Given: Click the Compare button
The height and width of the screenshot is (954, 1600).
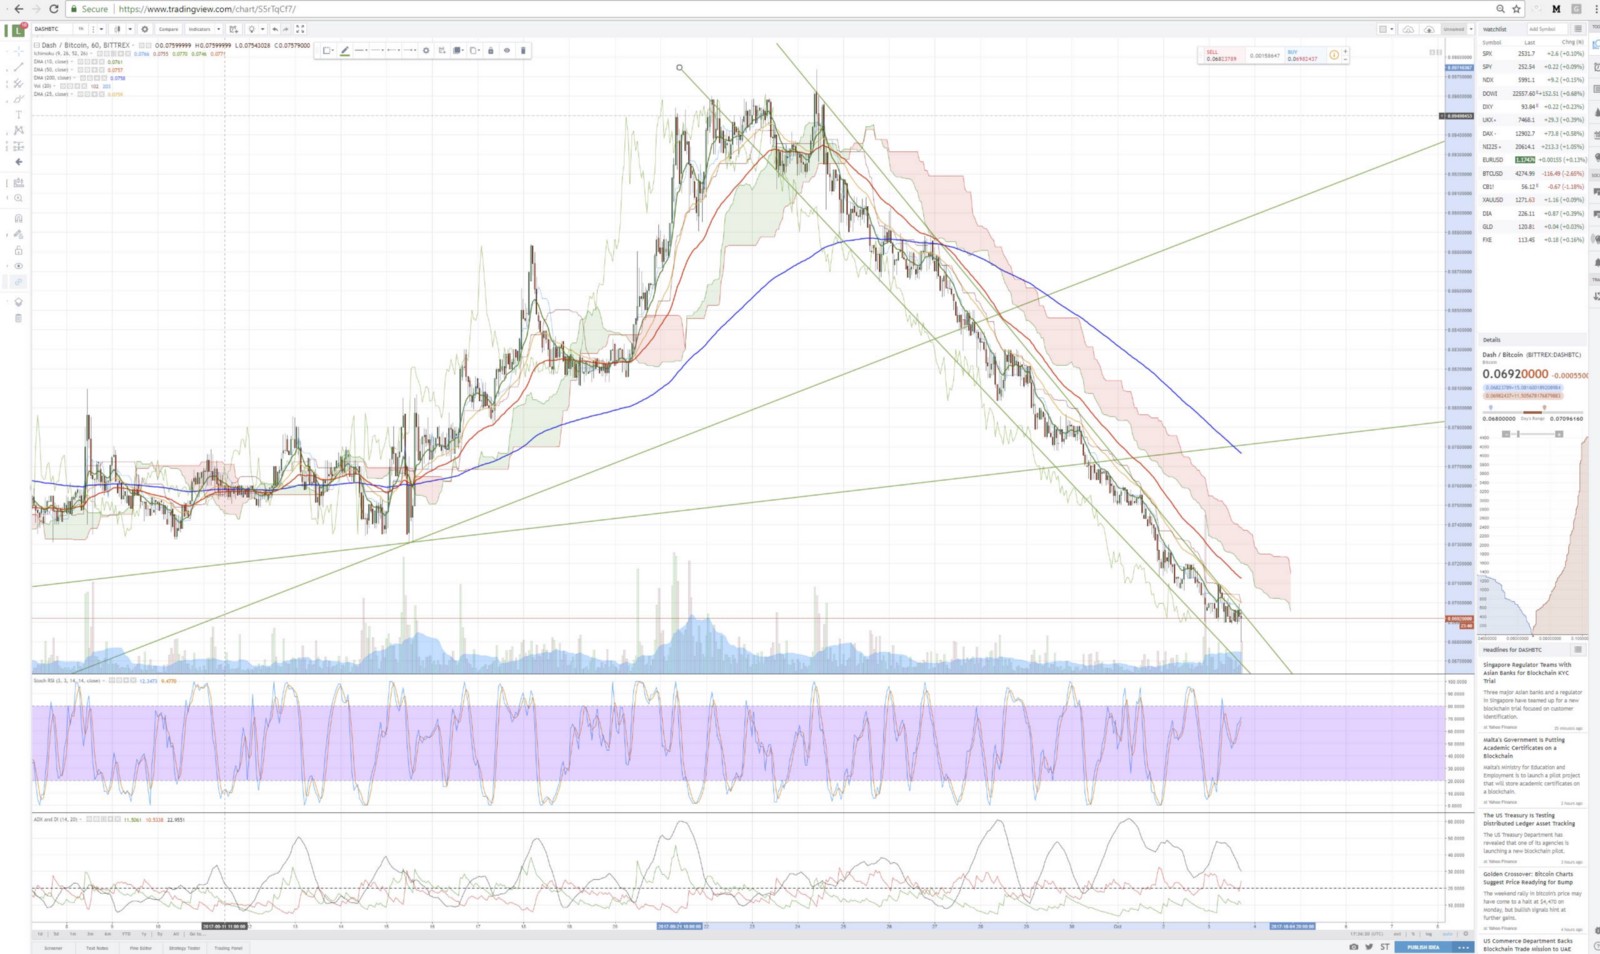Looking at the screenshot, I should coord(168,29).
